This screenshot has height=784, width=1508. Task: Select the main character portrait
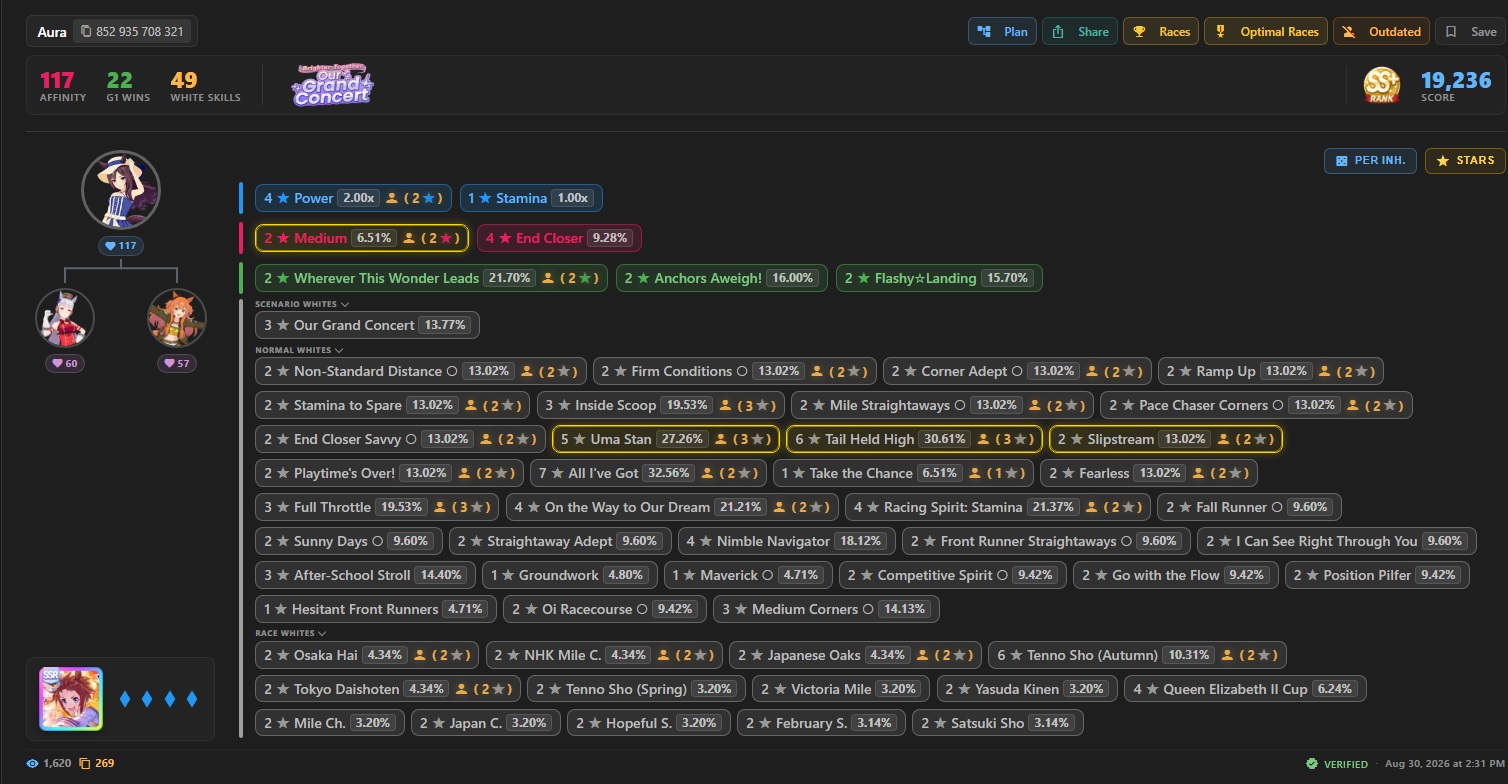pos(121,190)
